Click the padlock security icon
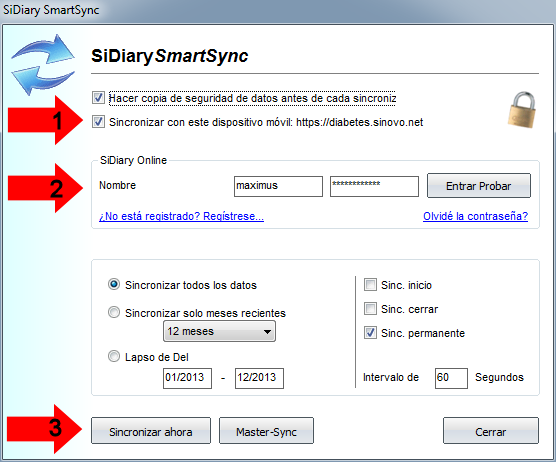The width and height of the screenshot is (556, 462). click(x=522, y=110)
